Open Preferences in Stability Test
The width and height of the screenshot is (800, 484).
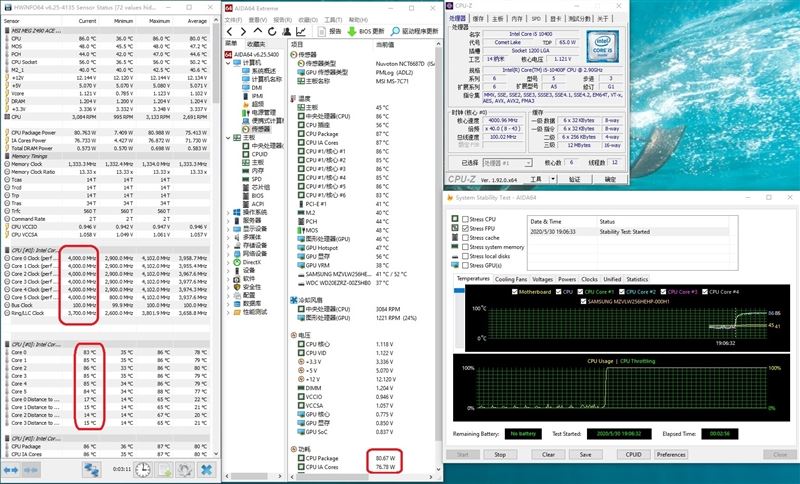pyautogui.click(x=671, y=454)
